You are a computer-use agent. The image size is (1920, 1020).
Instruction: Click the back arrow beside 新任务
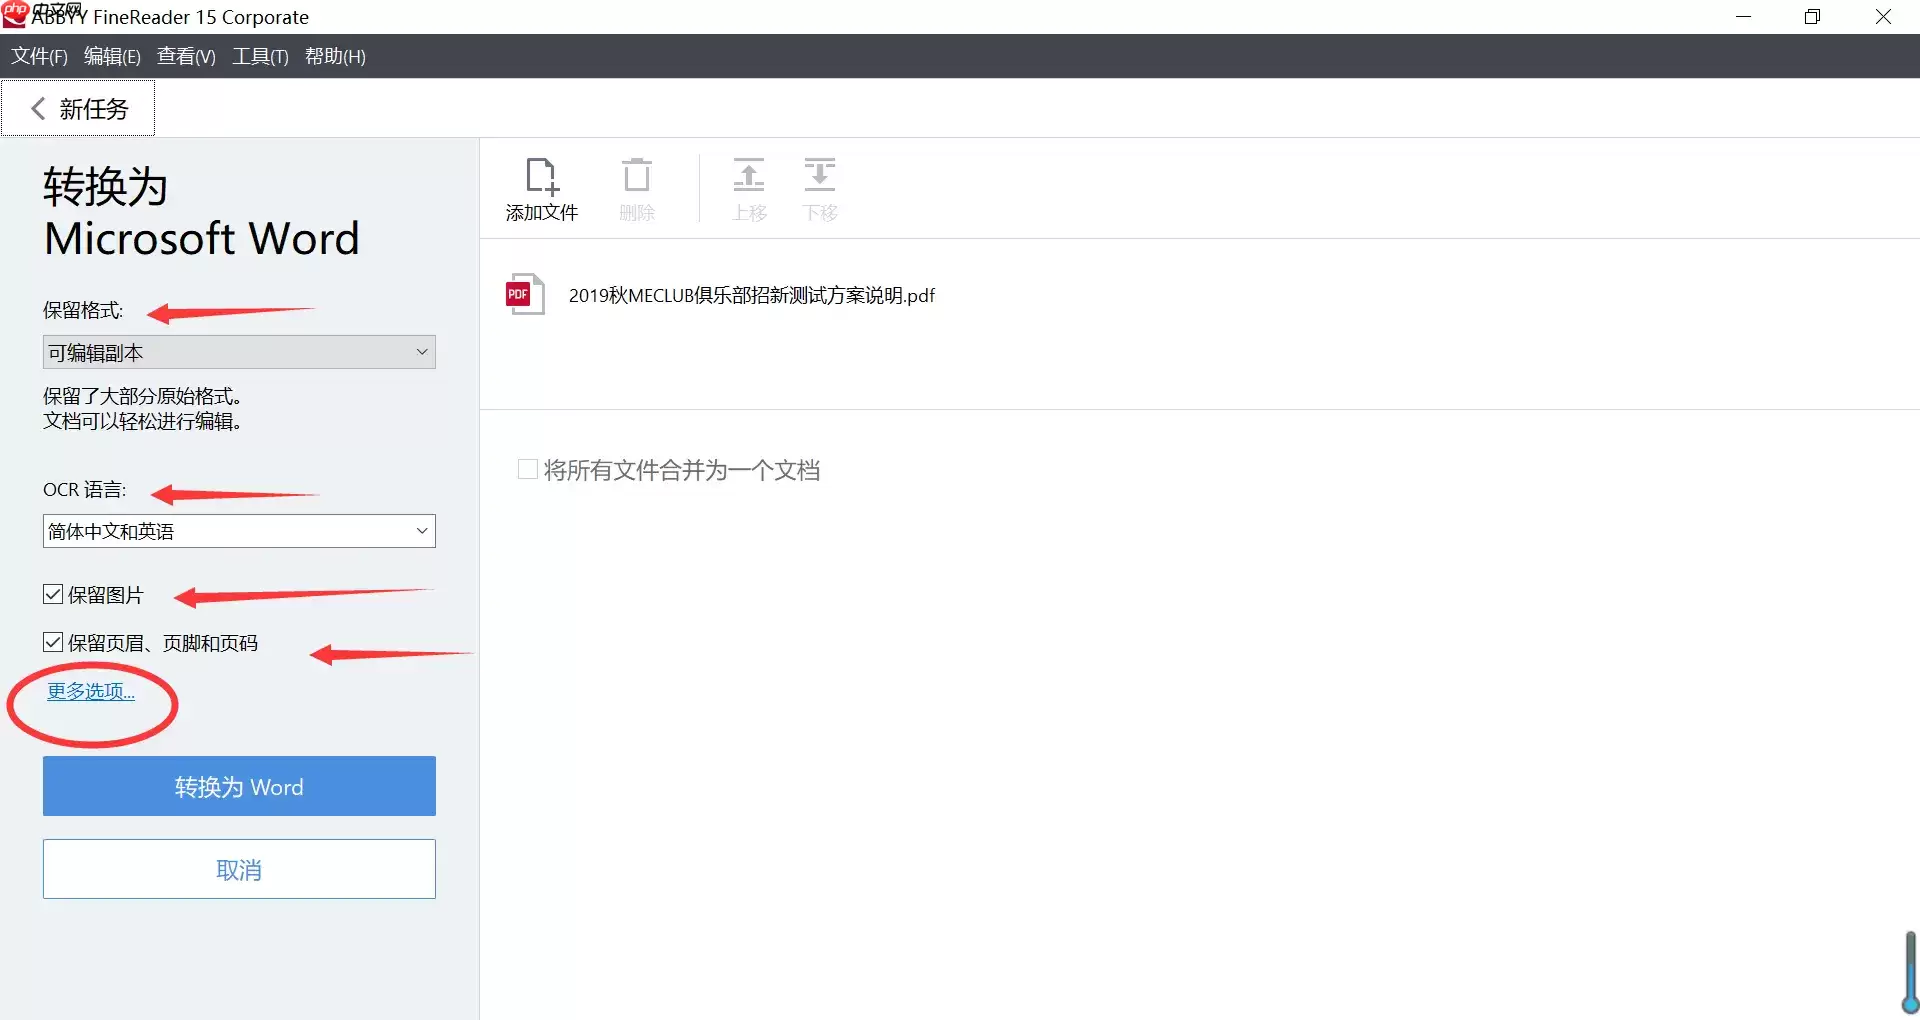pyautogui.click(x=37, y=108)
